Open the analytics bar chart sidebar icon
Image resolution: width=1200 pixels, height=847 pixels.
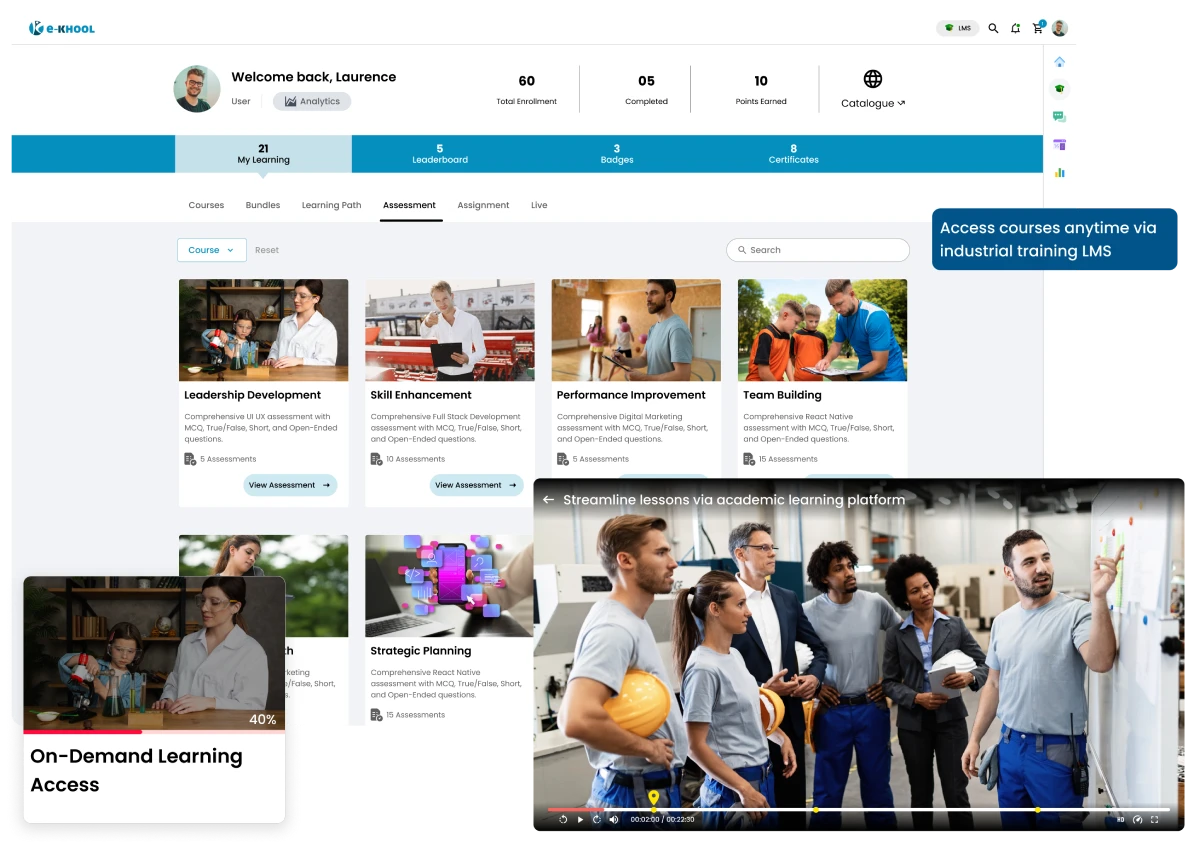(x=1059, y=171)
